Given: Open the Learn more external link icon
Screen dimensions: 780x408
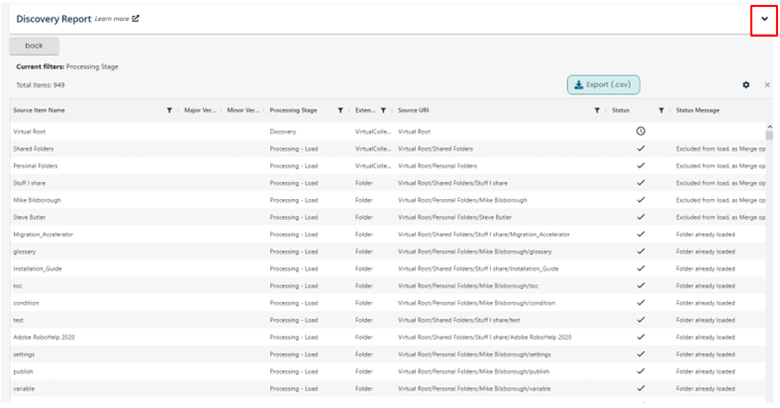Looking at the screenshot, I should coord(136,19).
